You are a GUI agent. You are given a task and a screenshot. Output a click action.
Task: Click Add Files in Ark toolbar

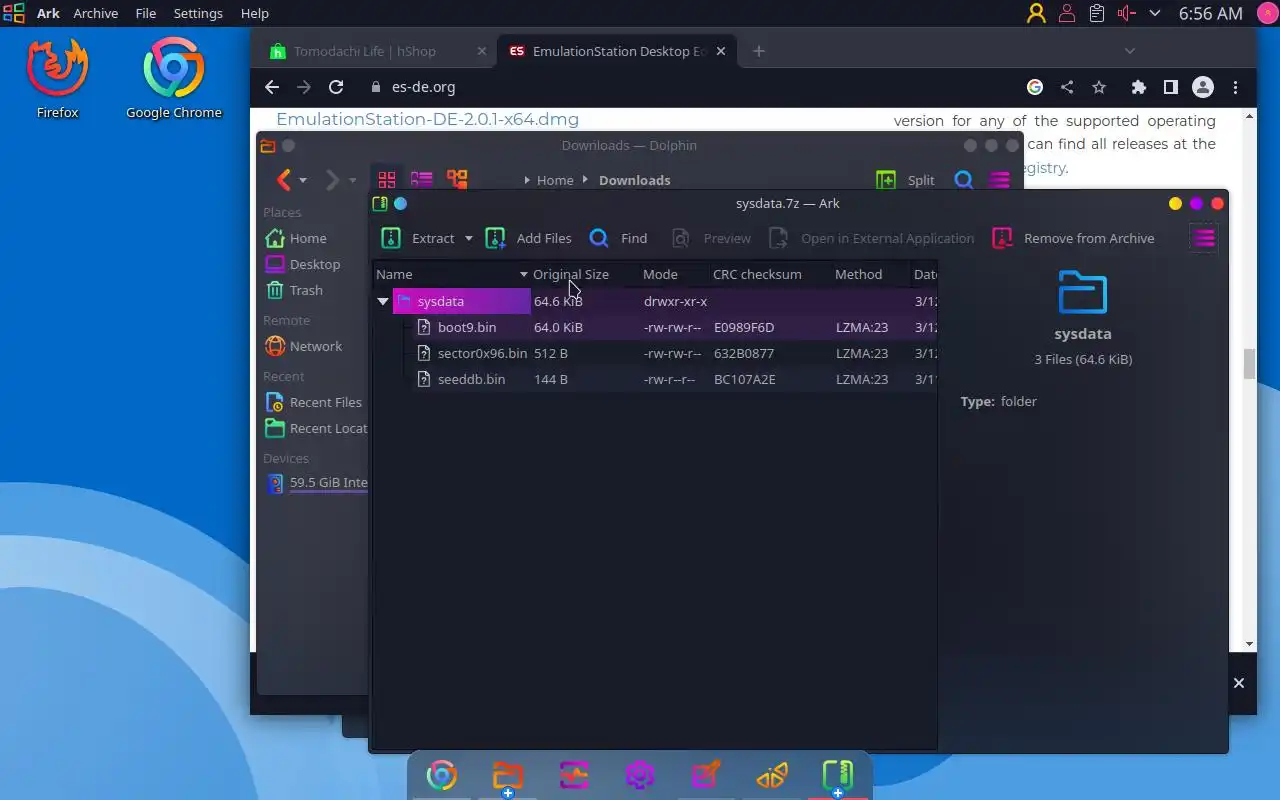click(529, 238)
